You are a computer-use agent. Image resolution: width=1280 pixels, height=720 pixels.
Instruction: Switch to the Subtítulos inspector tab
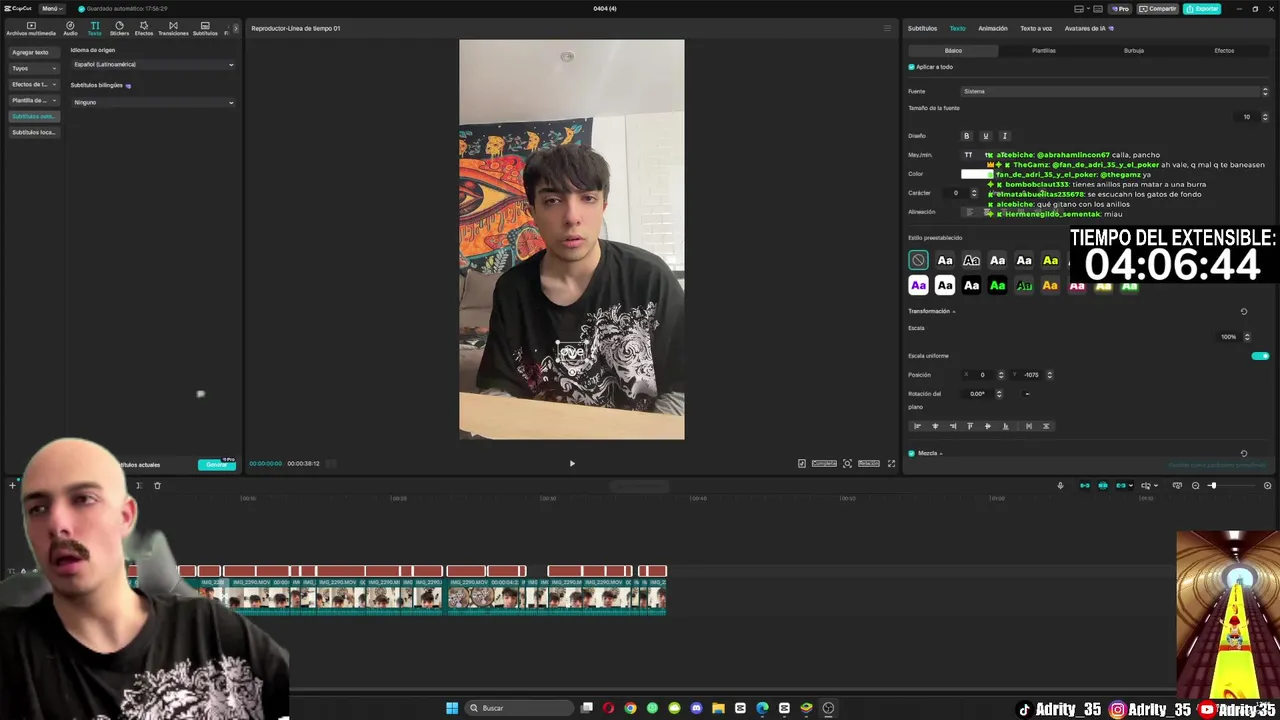pyautogui.click(x=922, y=28)
